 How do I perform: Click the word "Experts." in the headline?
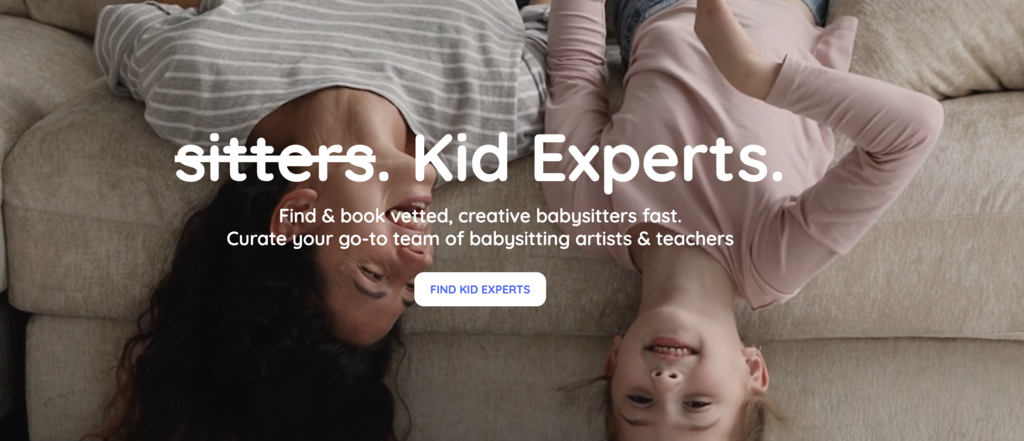click(x=658, y=162)
